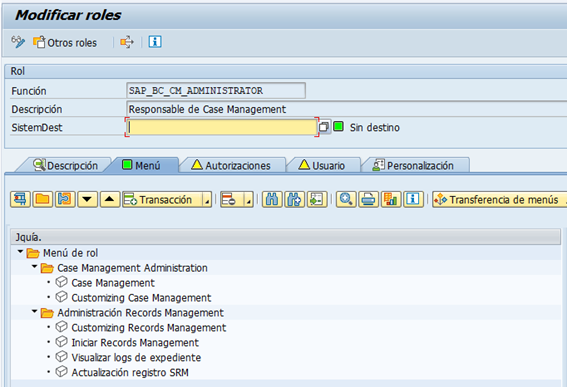Click cube icon beside Case Management
Screen dimensions: 567x387
[61, 282]
